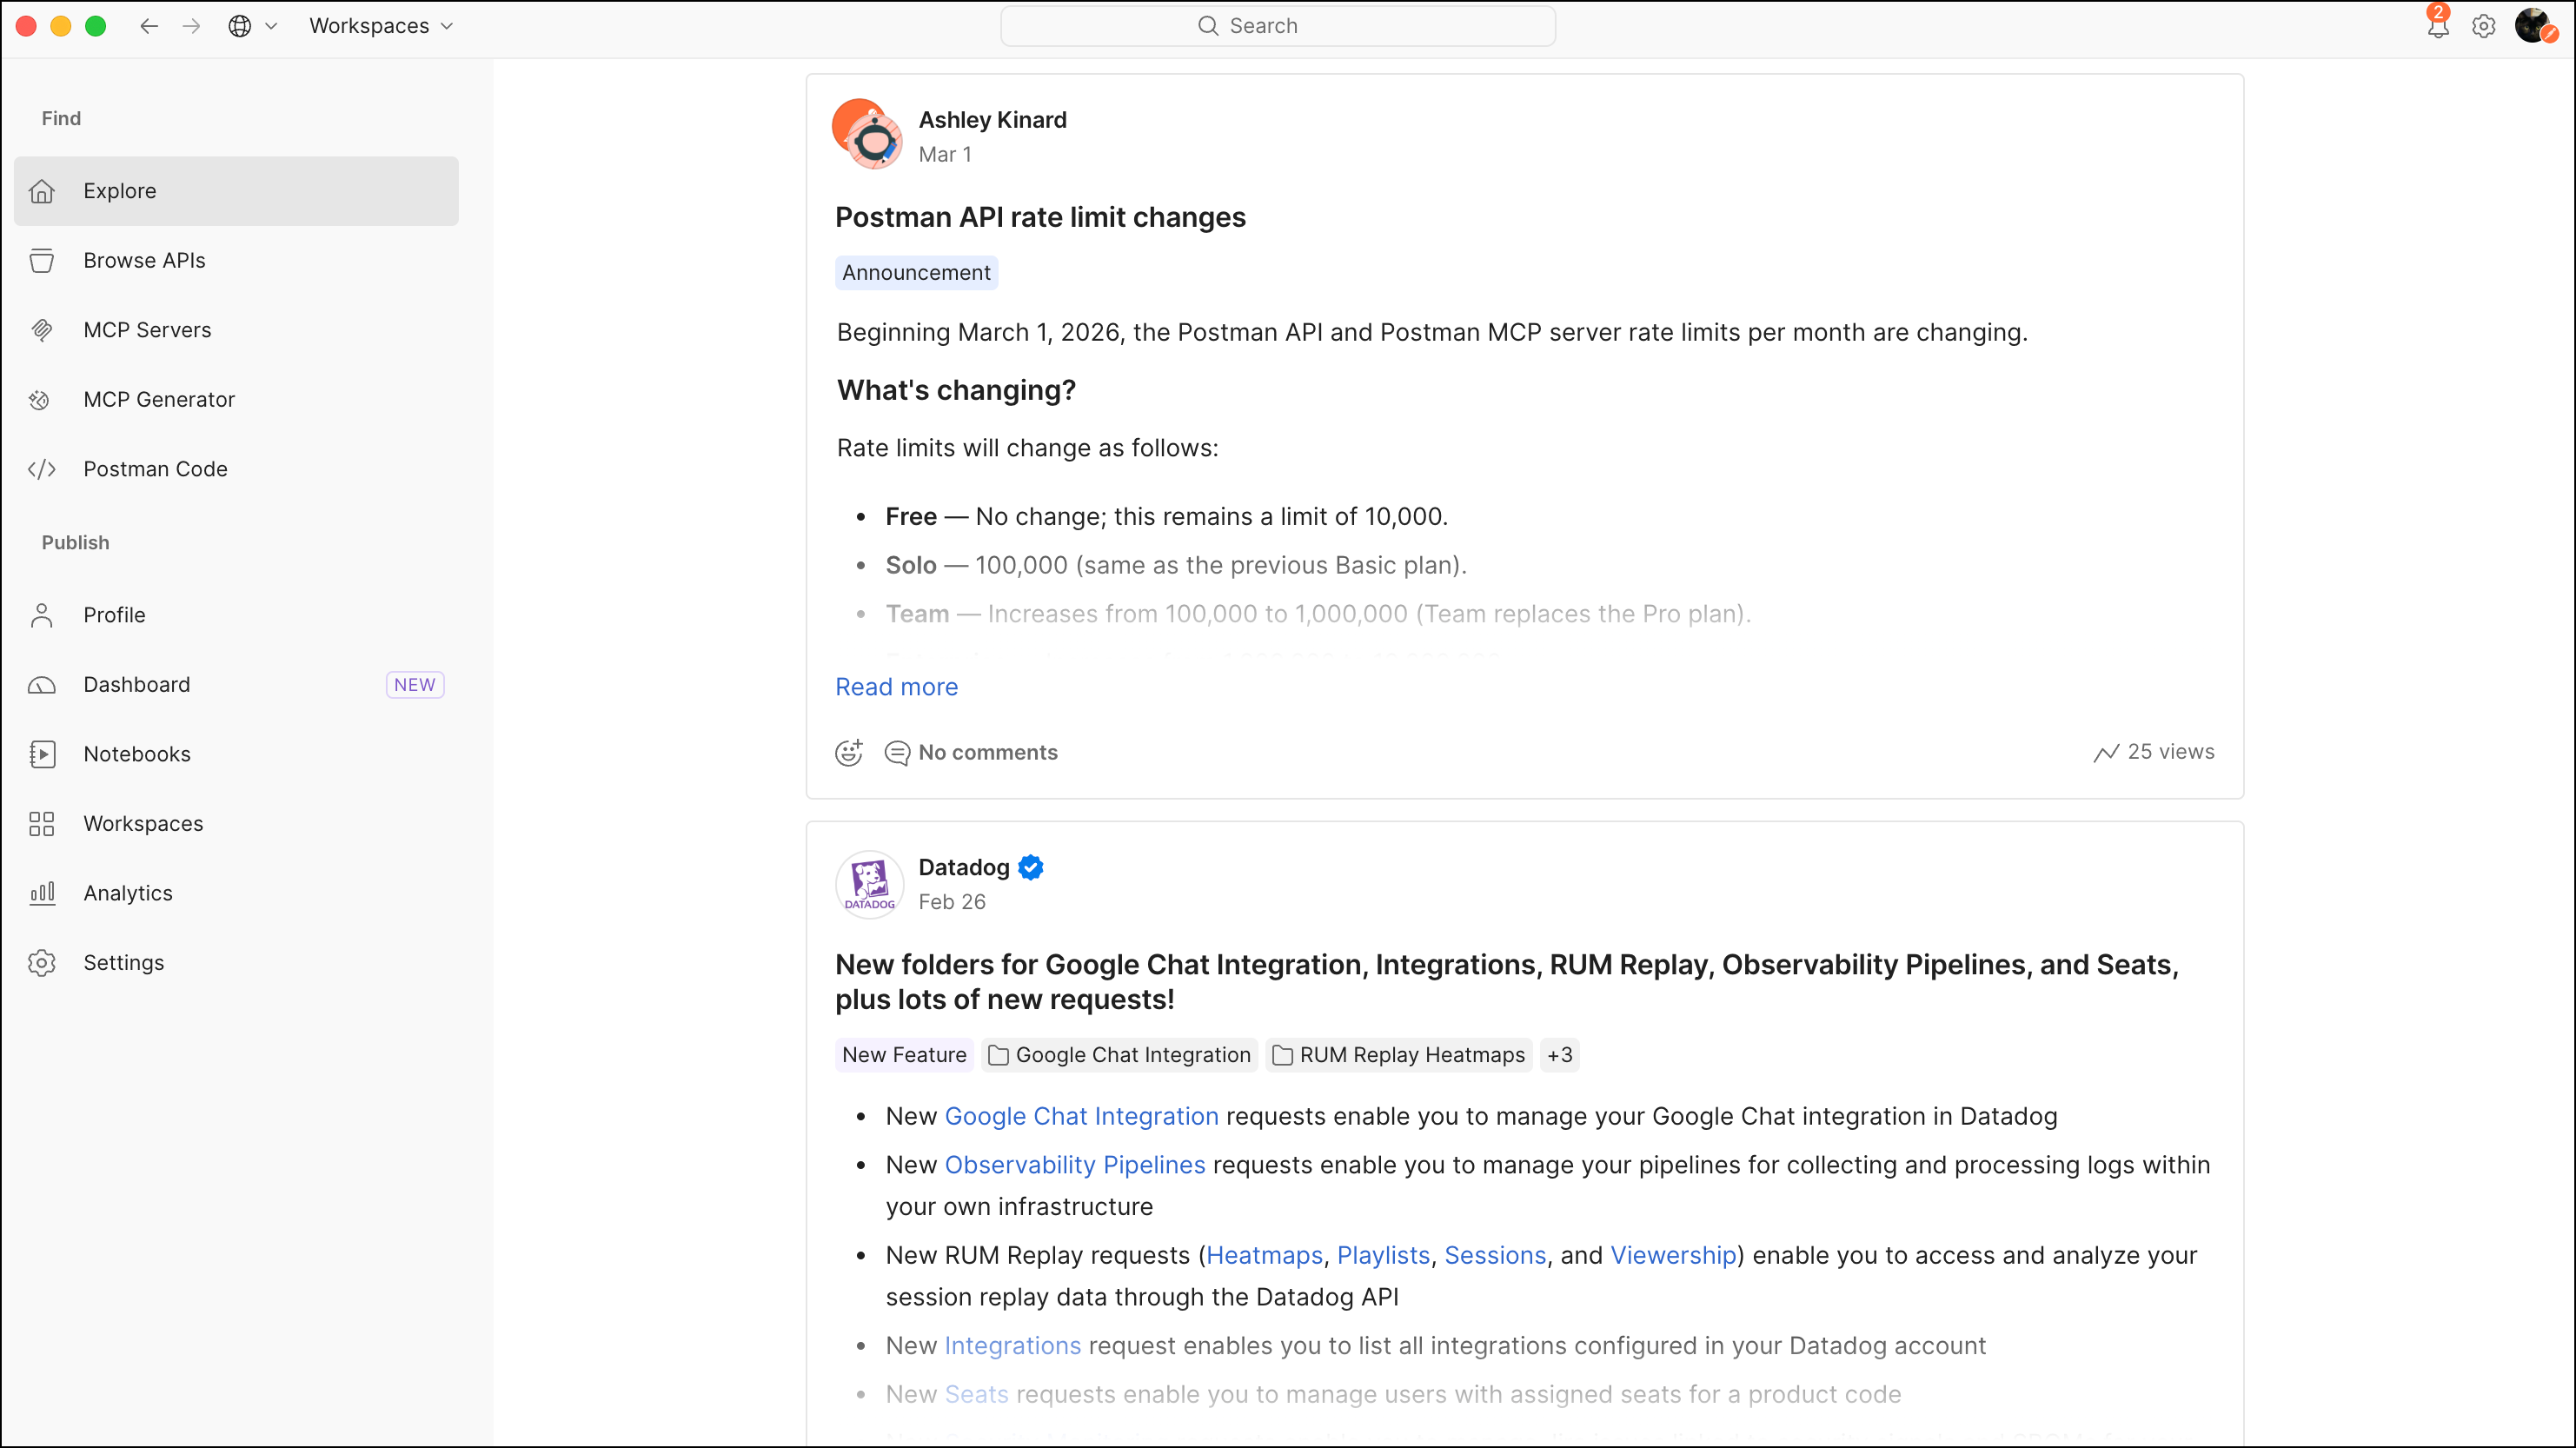This screenshot has height=1448, width=2576.
Task: Open sidebar Settings page
Action: click(x=236, y=963)
